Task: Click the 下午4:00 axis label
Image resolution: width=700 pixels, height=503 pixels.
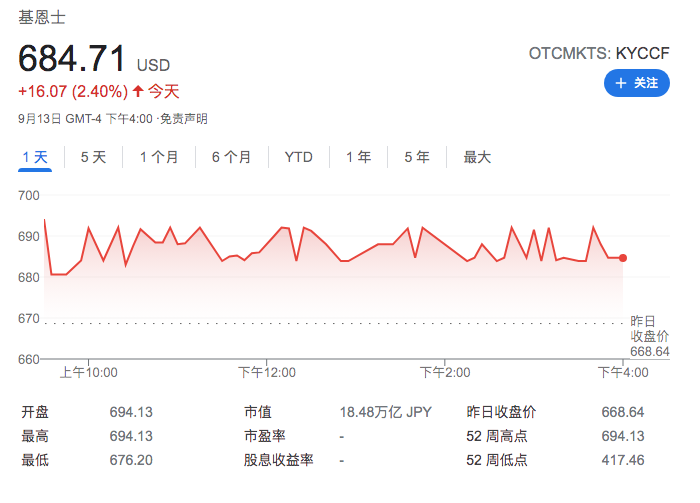Action: pyautogui.click(x=623, y=372)
